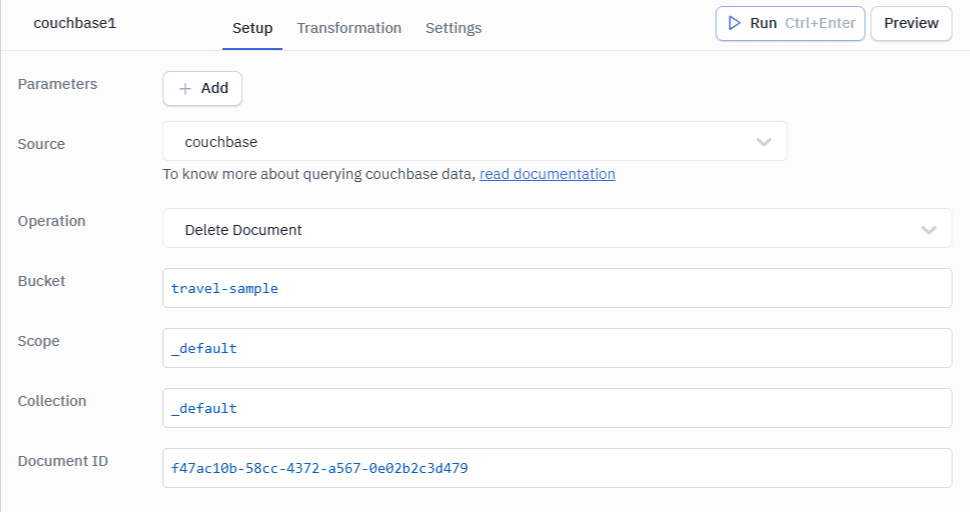Screen dimensions: 970x512
Task: Click the Operation dropdown chevron arrow
Action: click(929, 229)
